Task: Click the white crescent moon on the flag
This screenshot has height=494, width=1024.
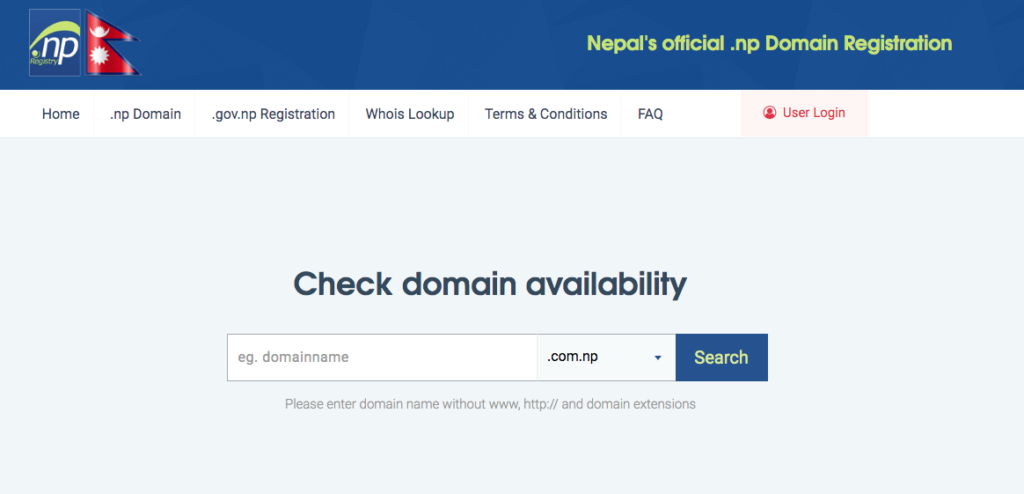Action: coord(101,32)
